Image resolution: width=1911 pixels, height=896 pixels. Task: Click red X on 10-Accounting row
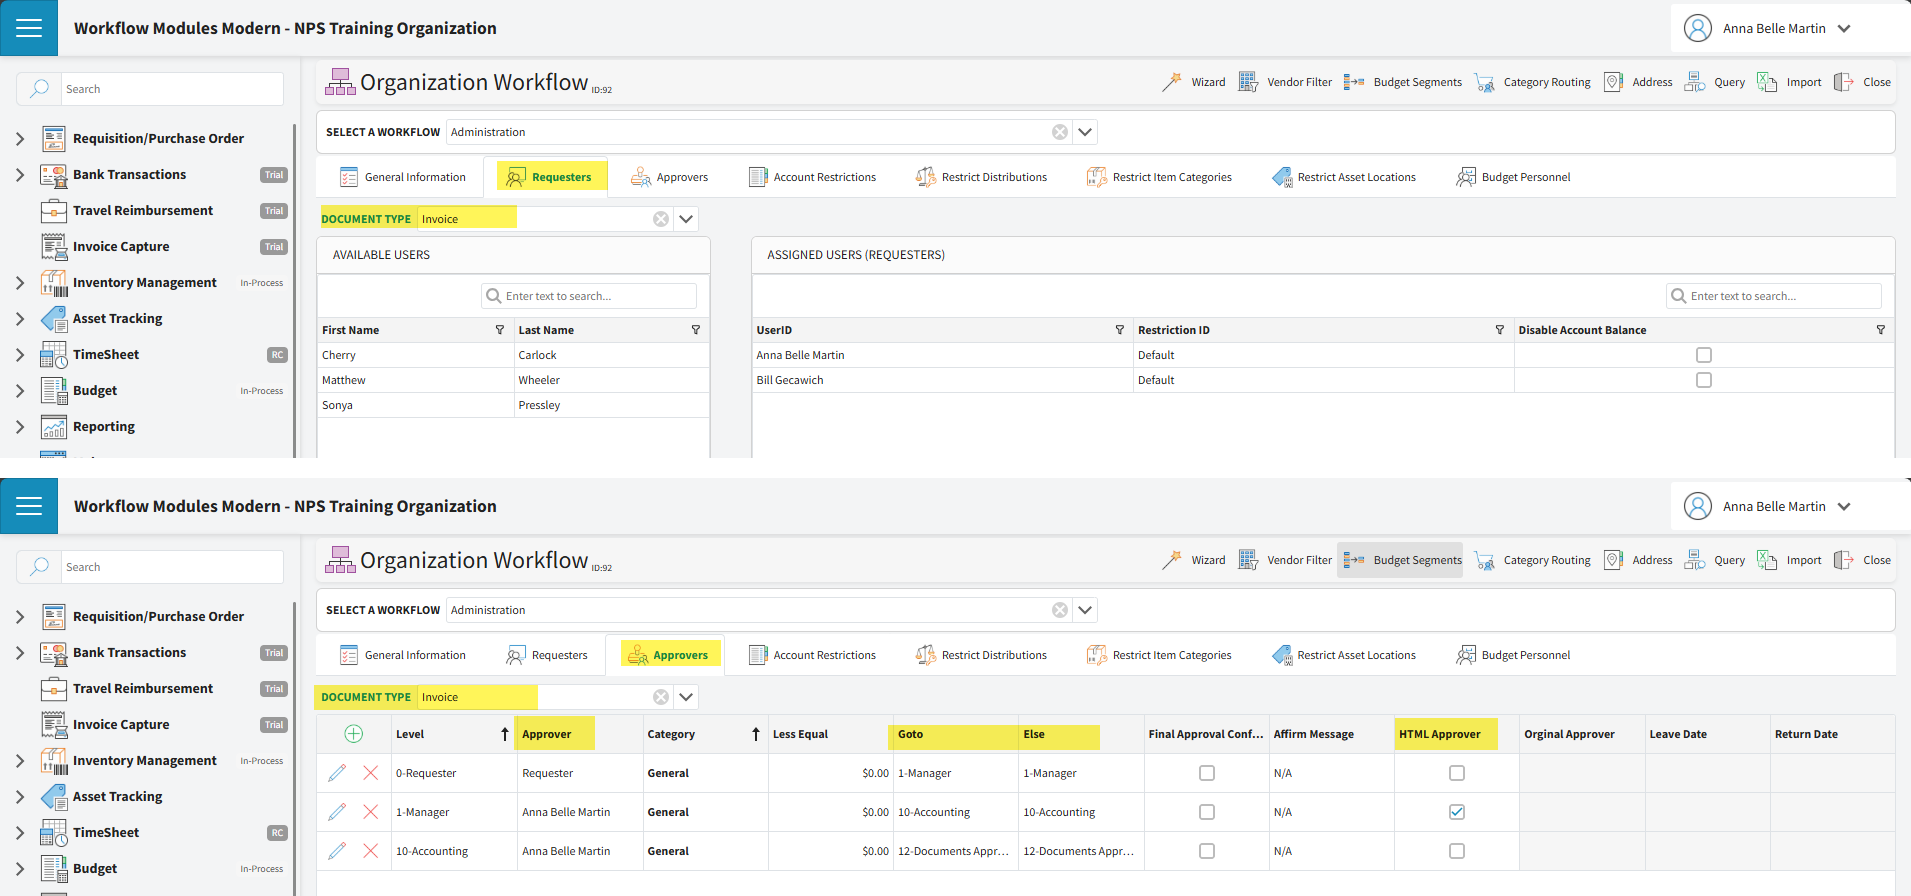(x=371, y=851)
